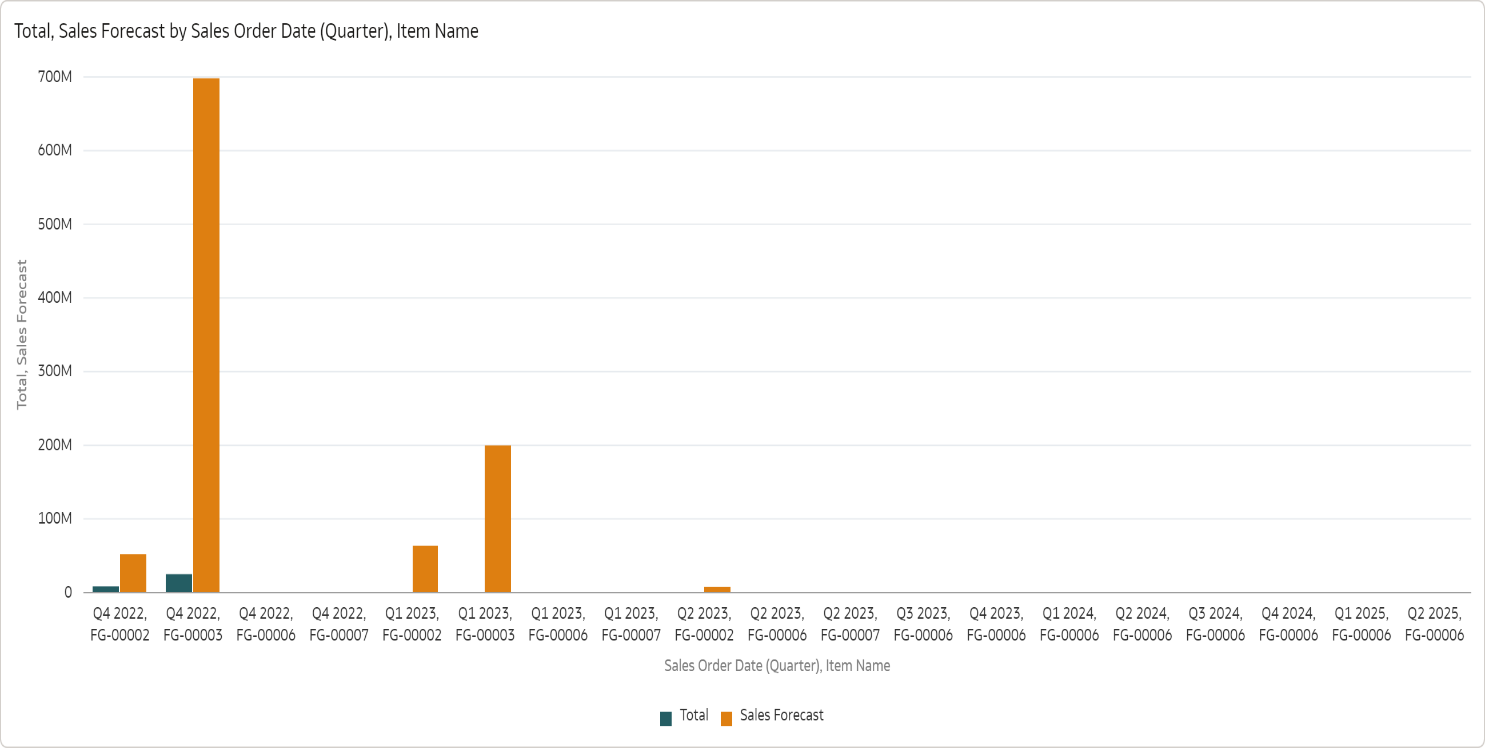Click the Q2 2023, FG-00007 axis label

point(850,624)
